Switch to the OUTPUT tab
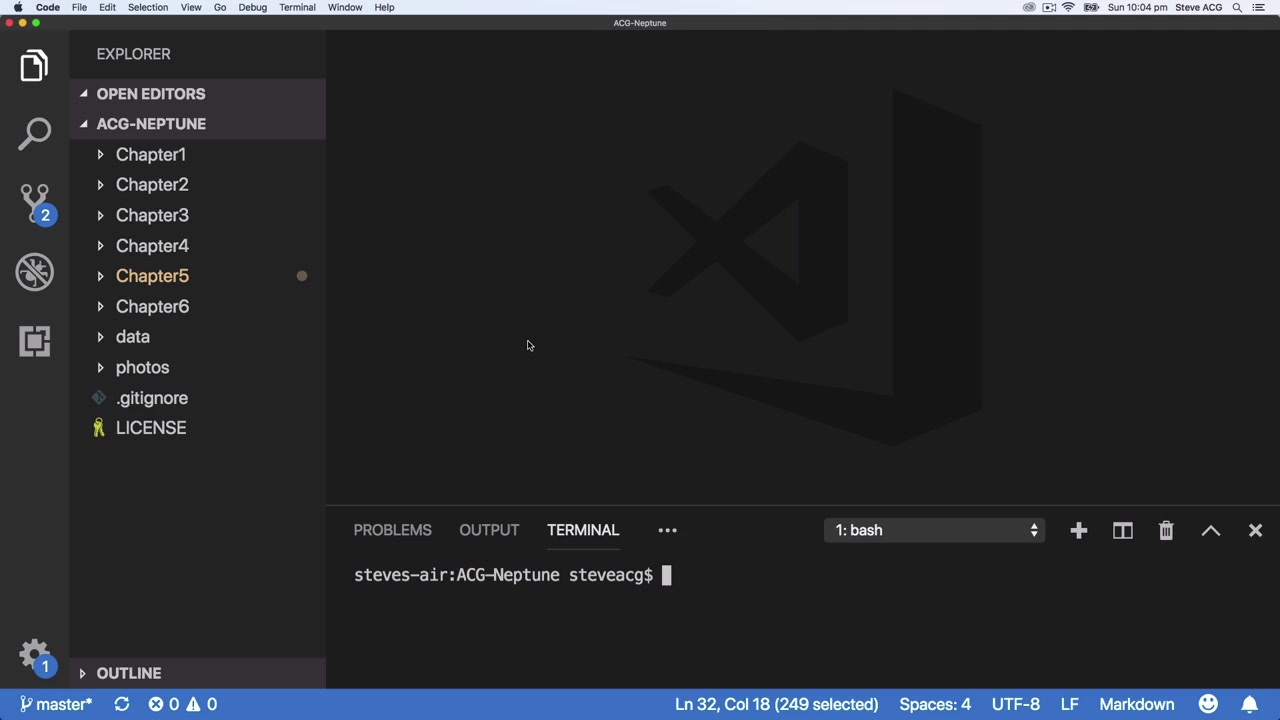The image size is (1280, 720). (x=489, y=530)
